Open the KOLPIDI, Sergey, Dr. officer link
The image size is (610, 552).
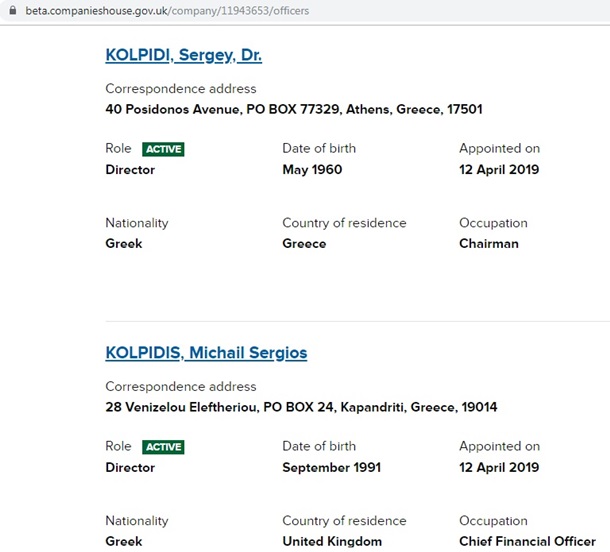coord(184,55)
